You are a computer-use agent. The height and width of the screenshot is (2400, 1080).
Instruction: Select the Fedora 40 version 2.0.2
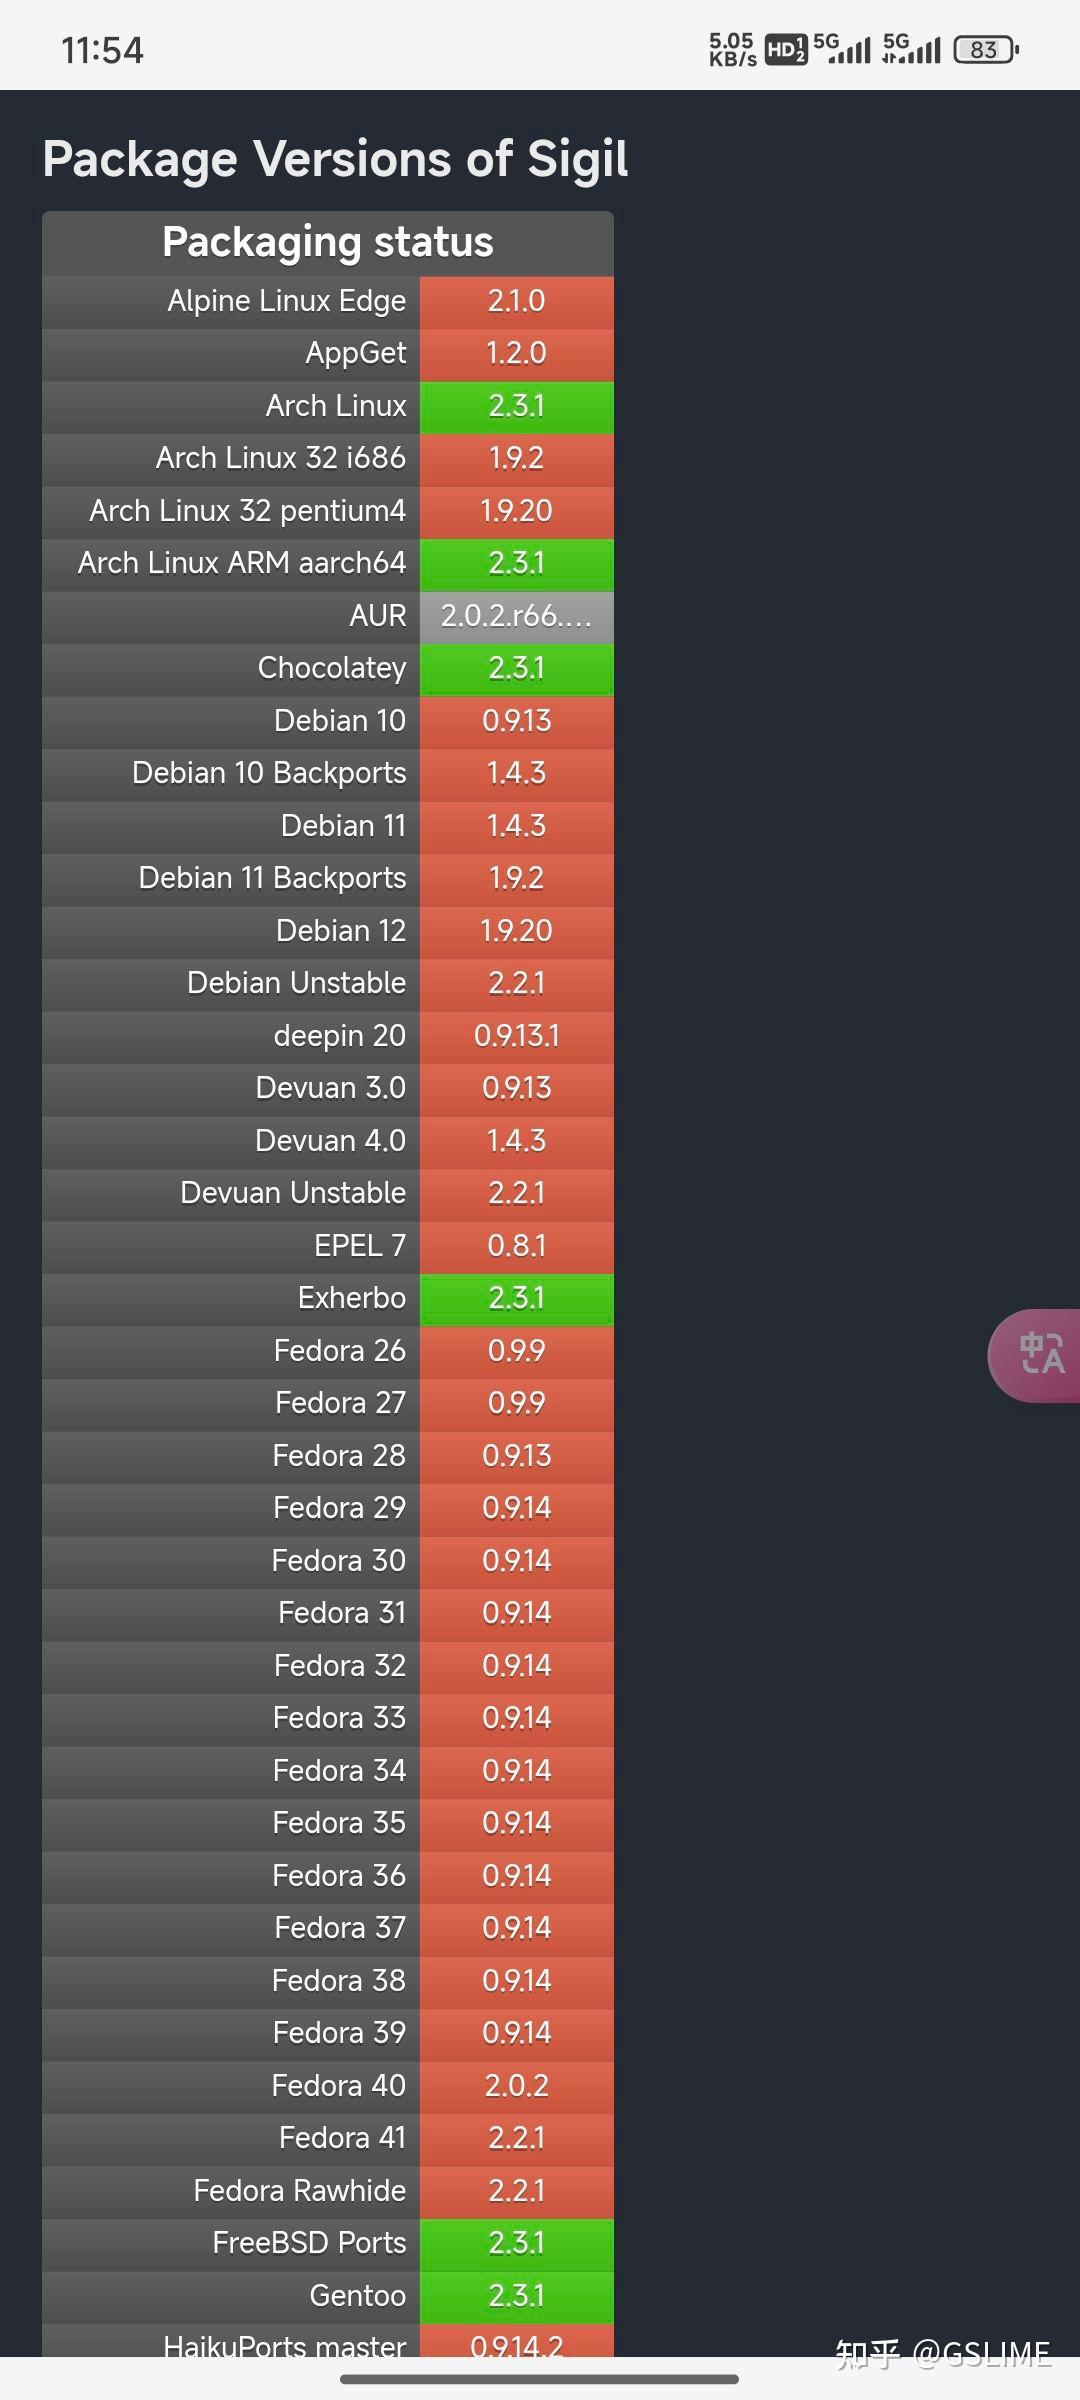click(x=517, y=2086)
